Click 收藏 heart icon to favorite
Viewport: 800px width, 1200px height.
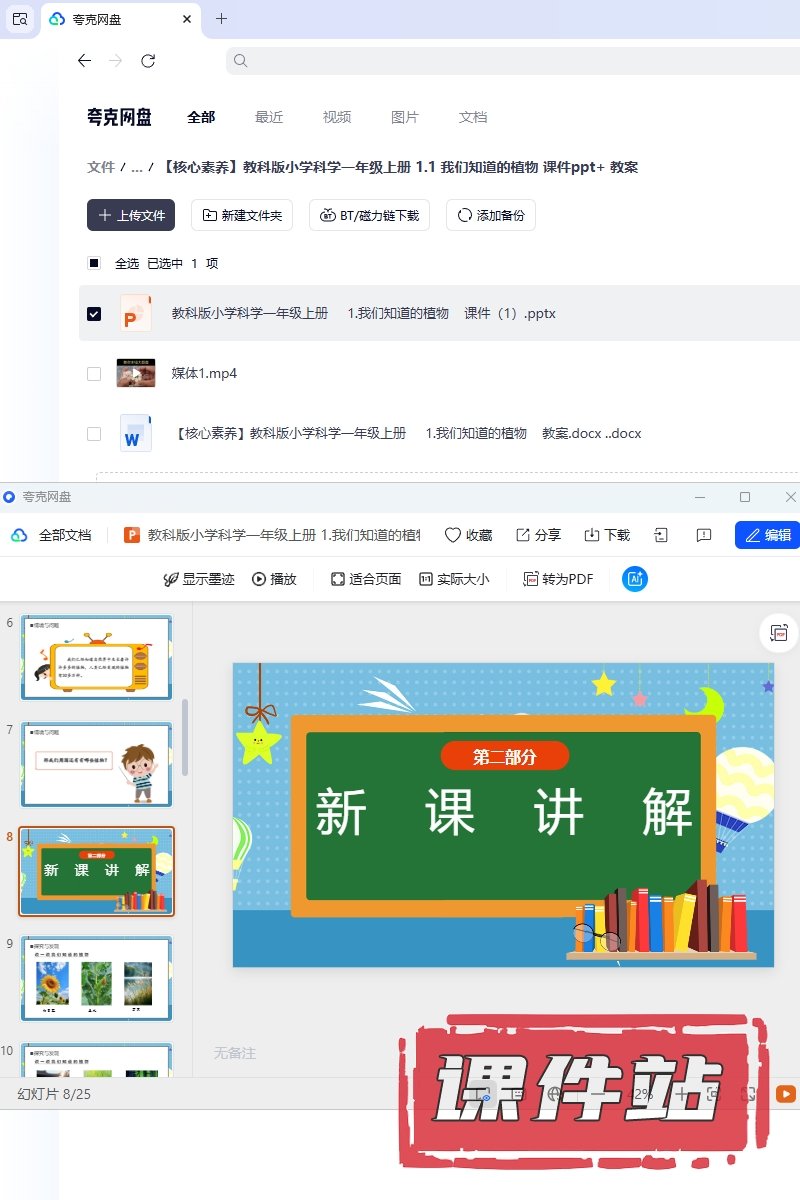click(468, 535)
